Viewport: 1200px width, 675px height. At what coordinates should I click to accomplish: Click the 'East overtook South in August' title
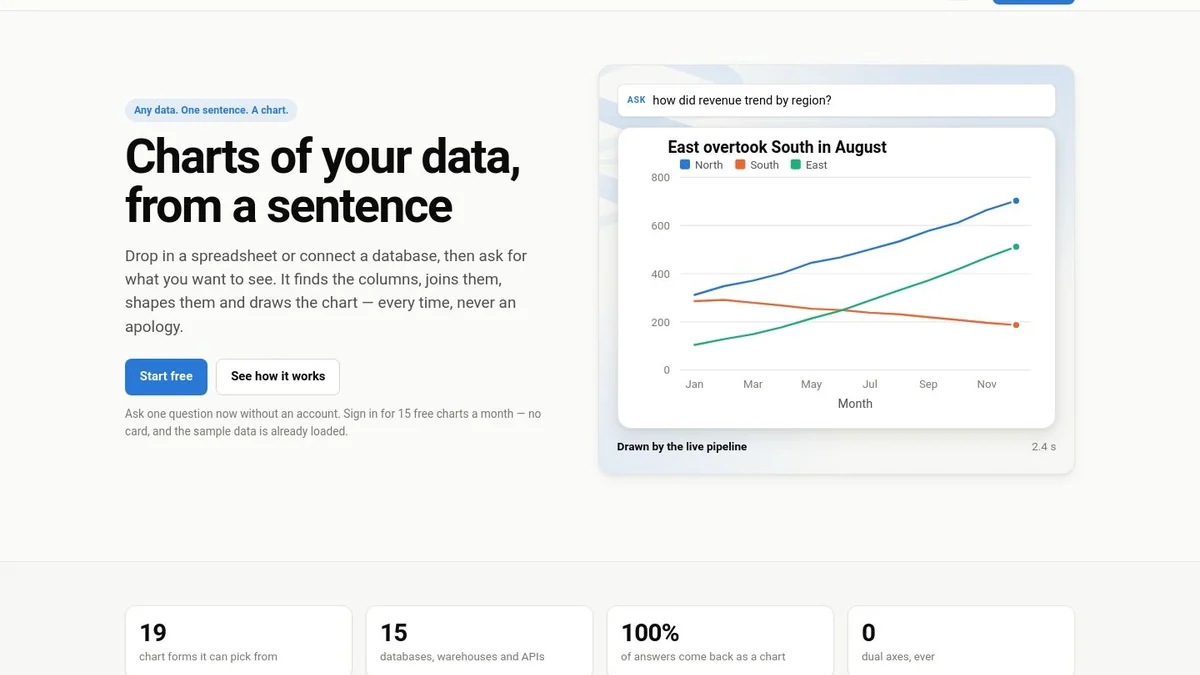tap(777, 147)
